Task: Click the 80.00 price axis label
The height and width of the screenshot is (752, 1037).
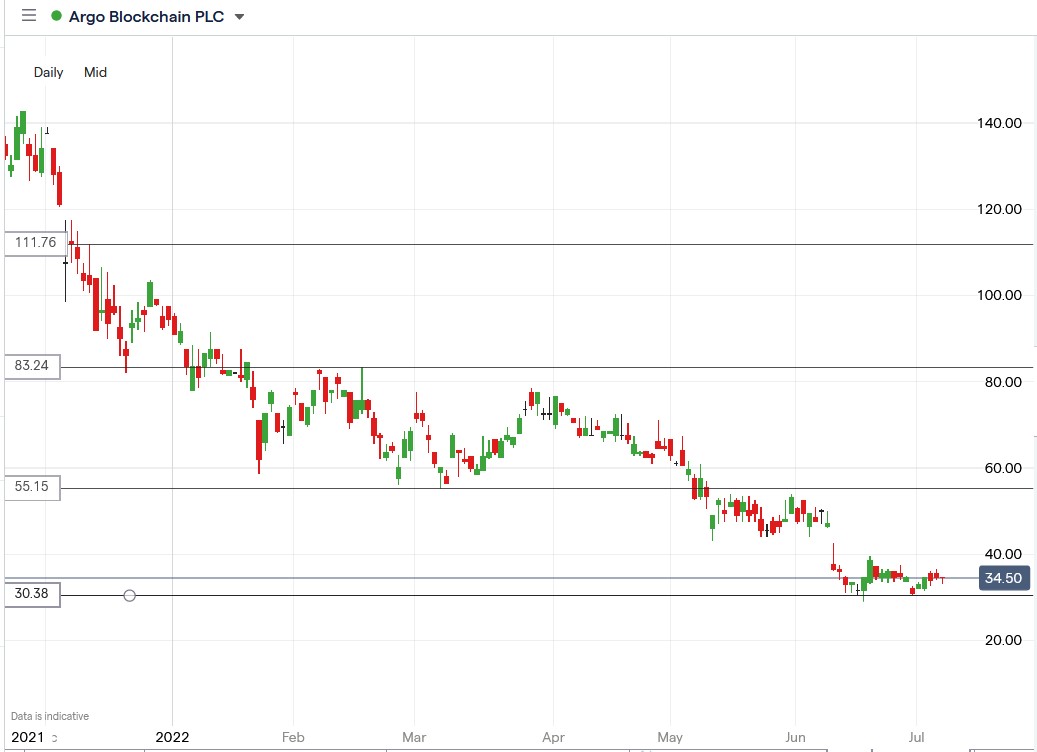Action: pos(1001,382)
